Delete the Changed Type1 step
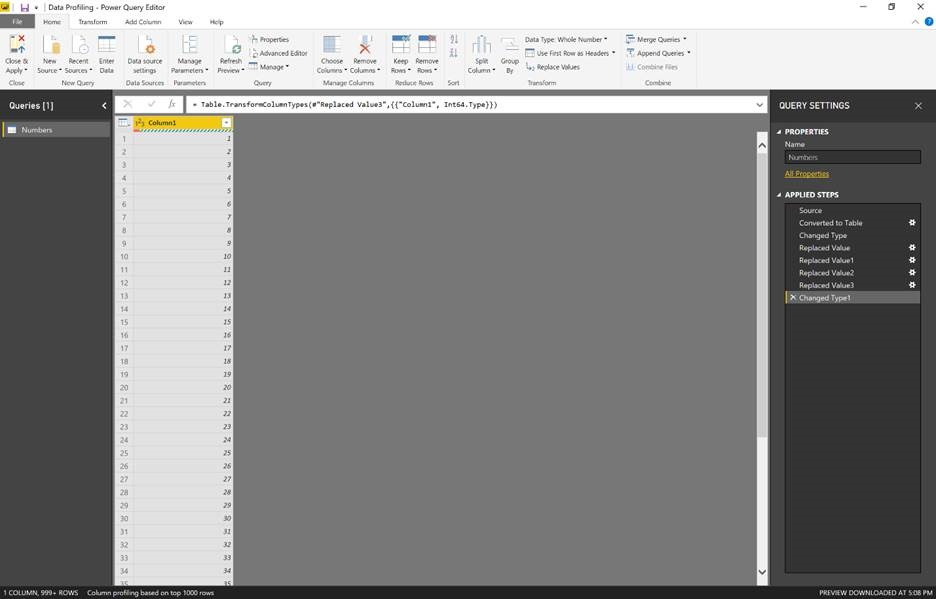Screen dimensions: 936x599 point(793,297)
